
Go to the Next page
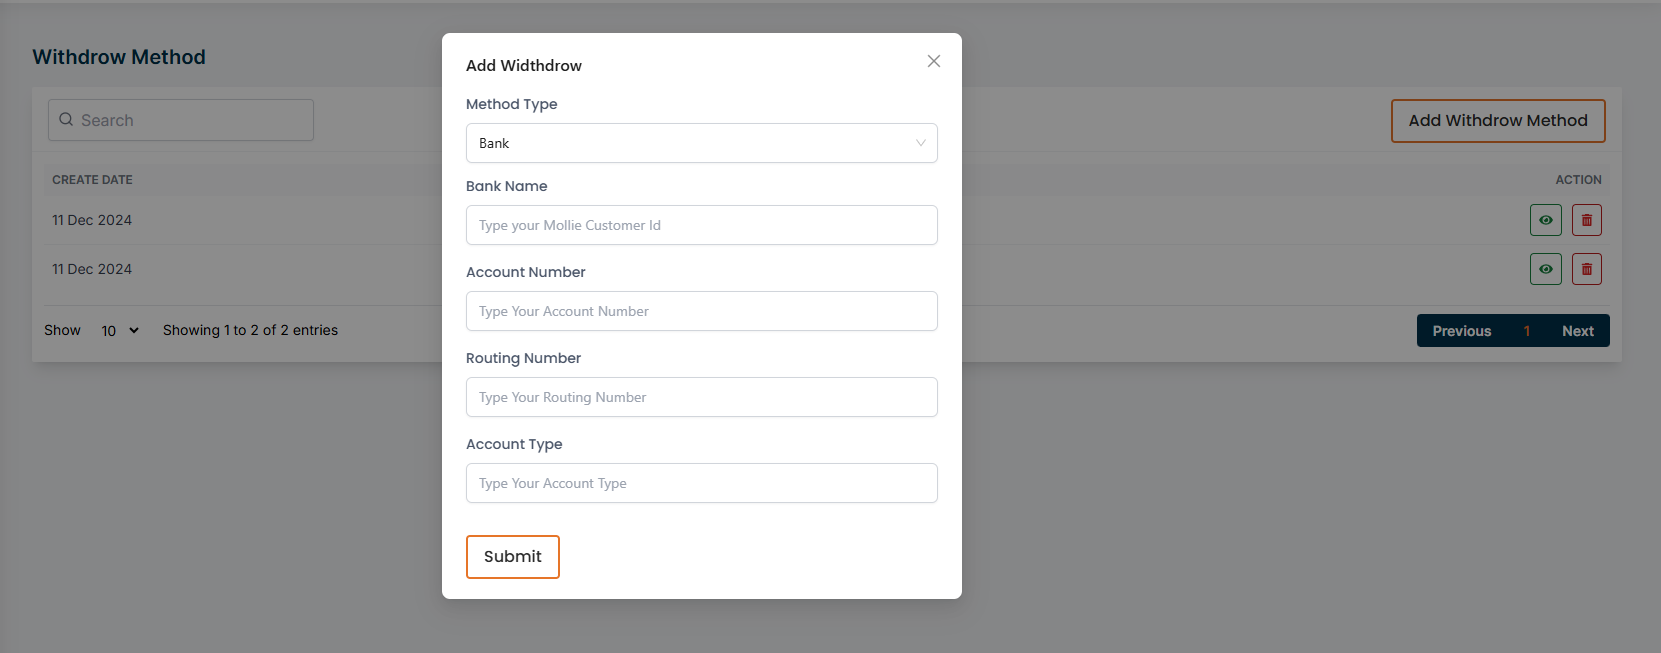(1577, 331)
